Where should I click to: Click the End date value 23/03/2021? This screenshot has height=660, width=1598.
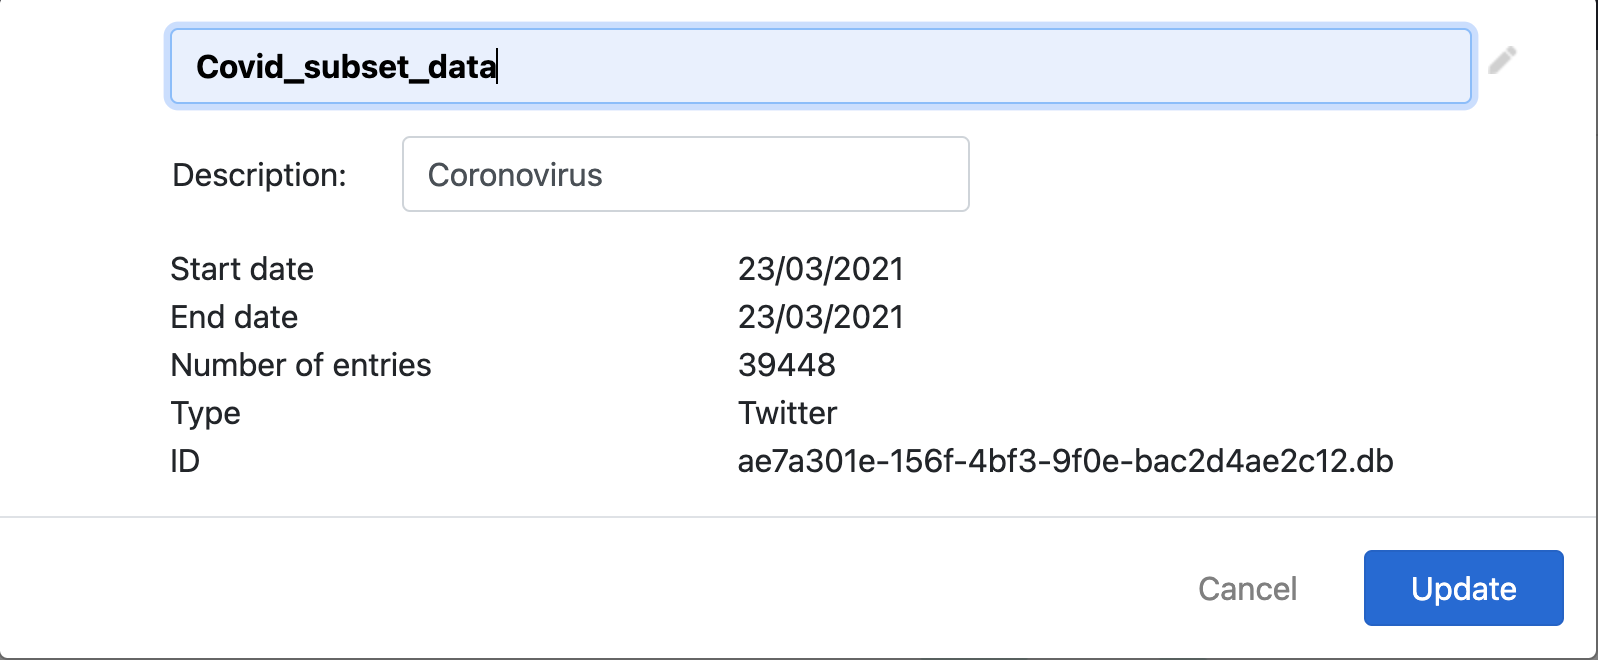pyautogui.click(x=821, y=317)
